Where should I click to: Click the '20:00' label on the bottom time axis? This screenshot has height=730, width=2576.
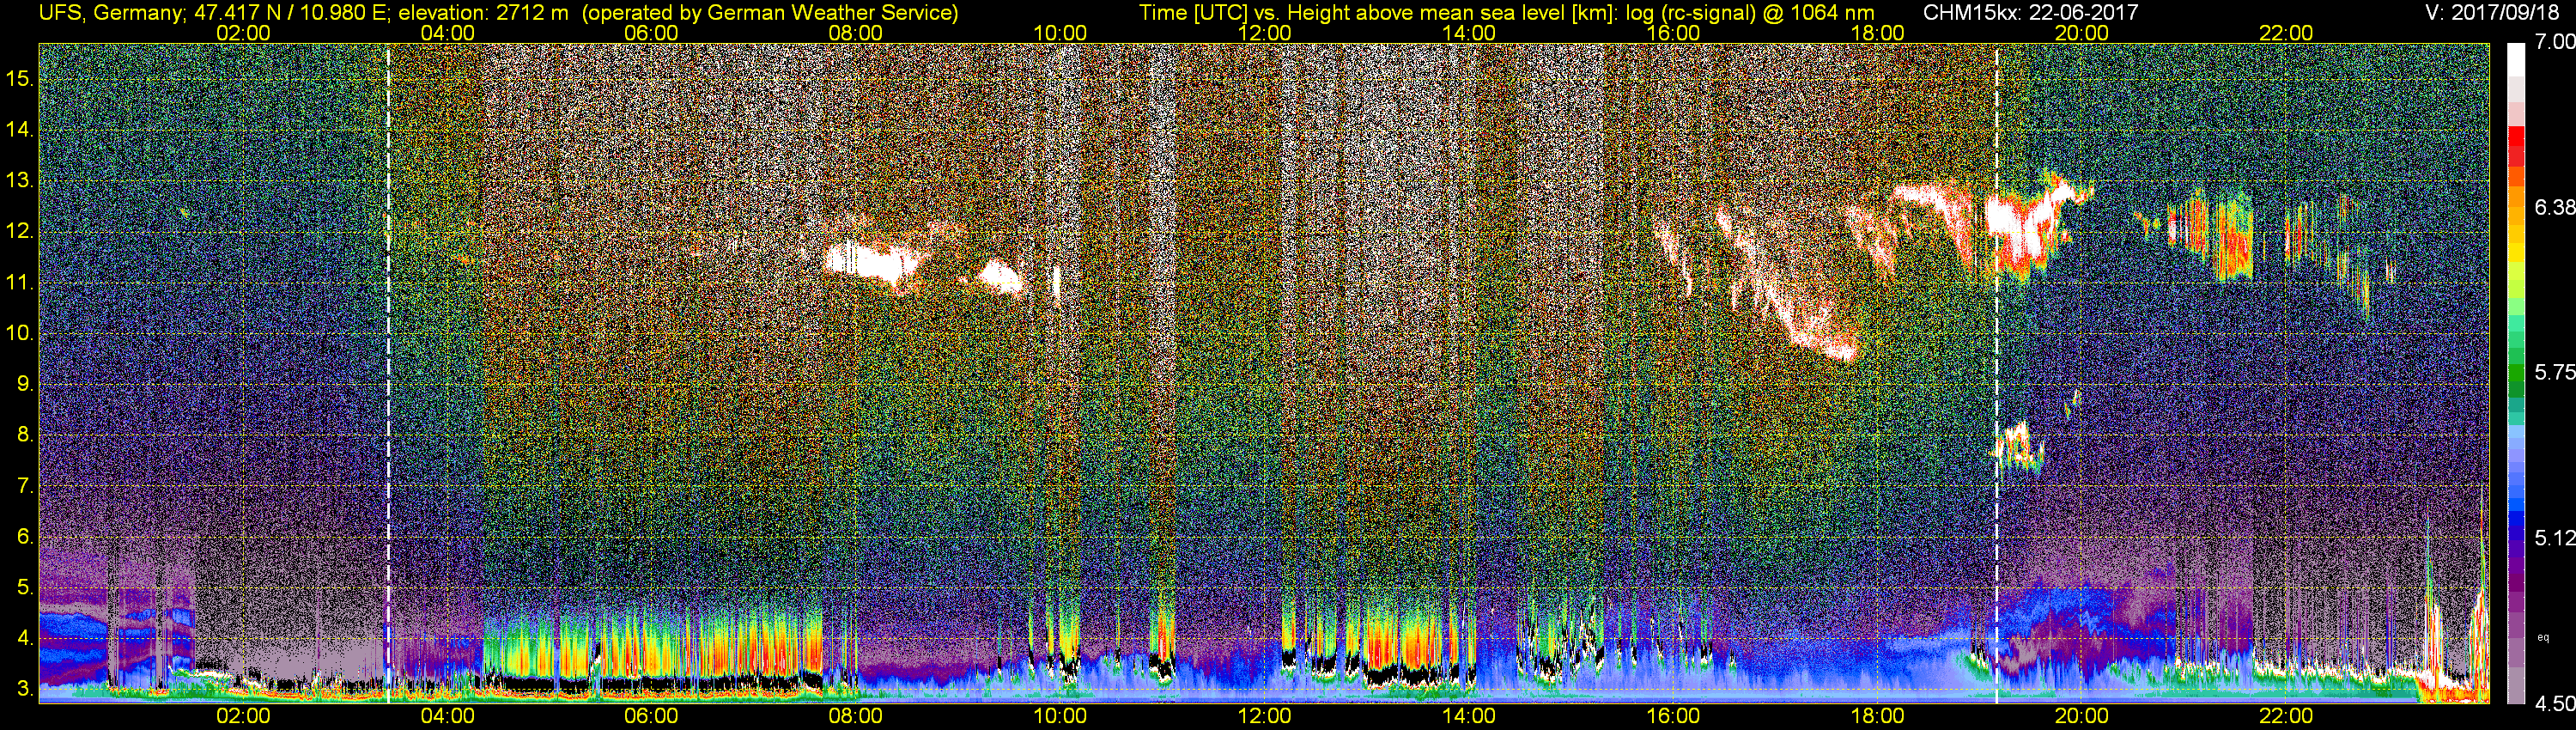pos(2081,716)
